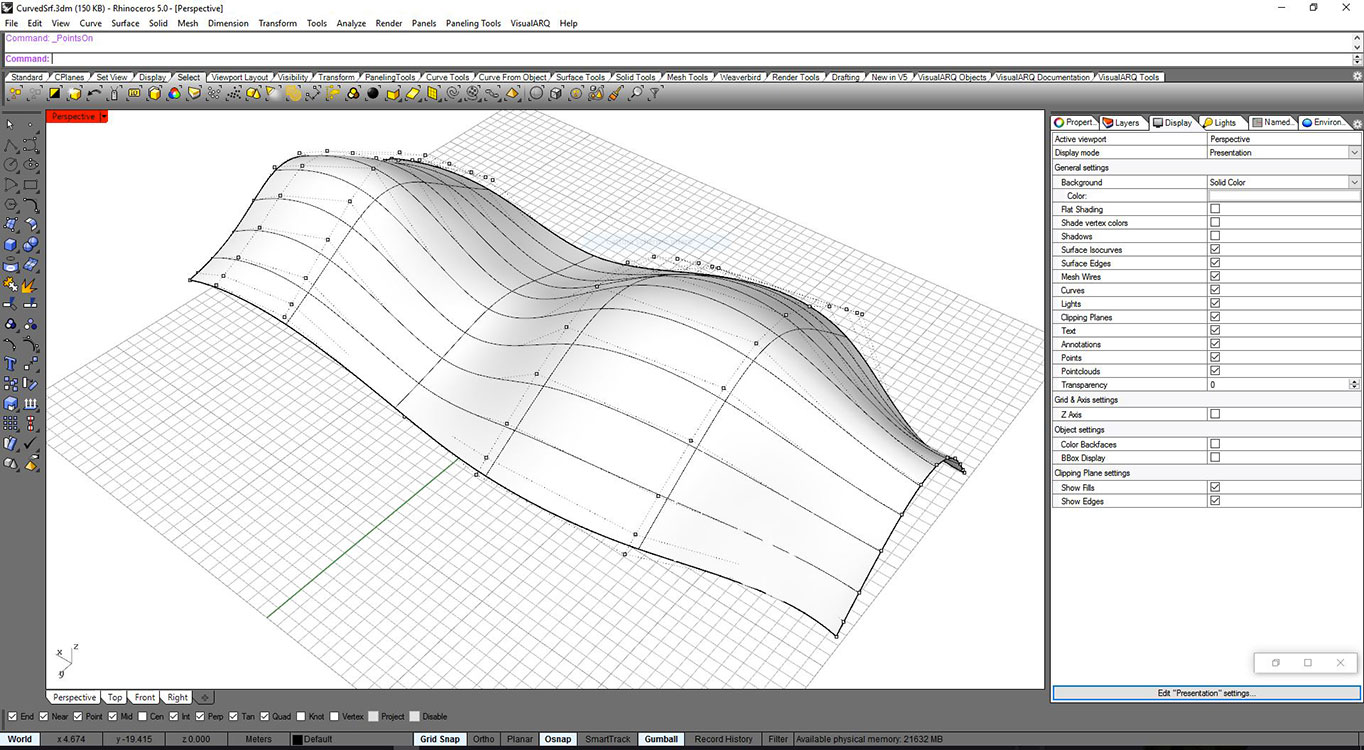Screen dimensions: 1364x750
Task: Select the pointer selection tool
Action: point(12,125)
